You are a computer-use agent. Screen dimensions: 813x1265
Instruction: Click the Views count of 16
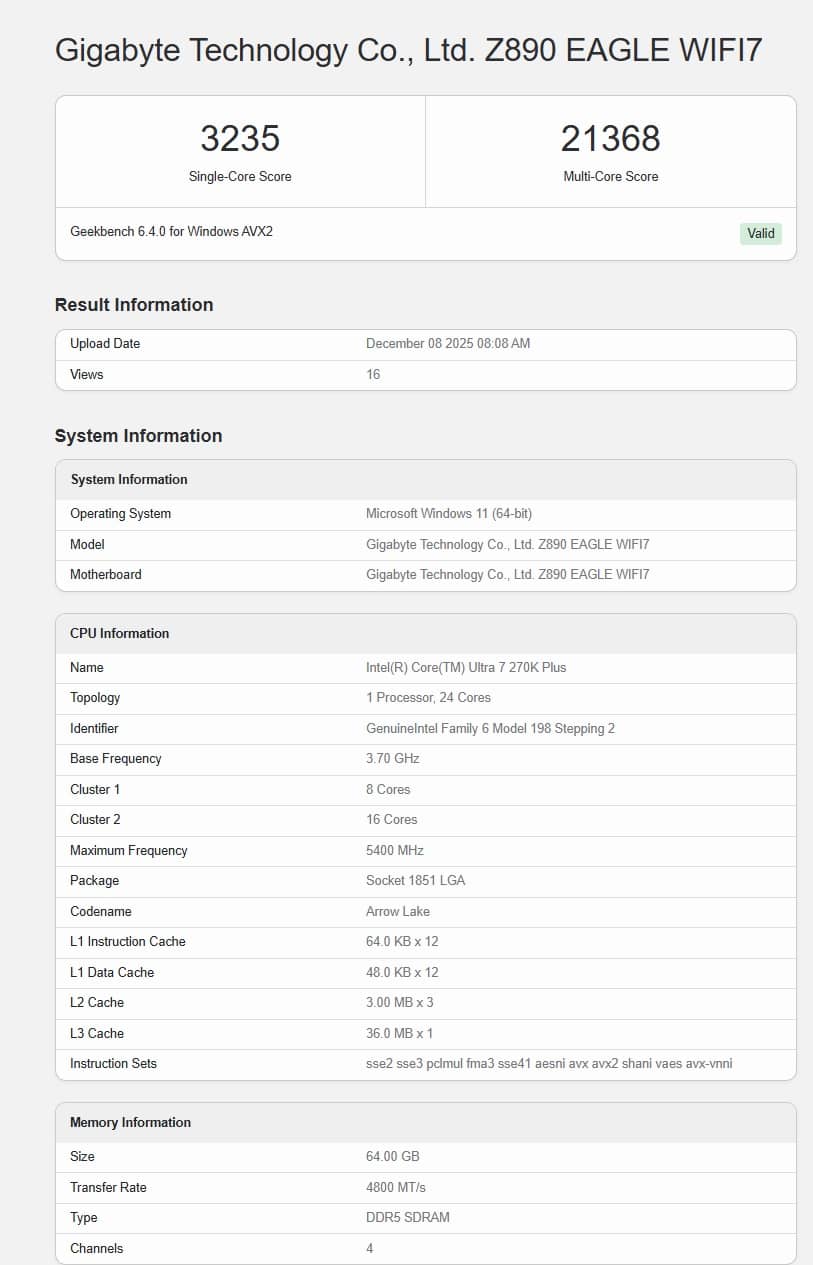[x=373, y=374]
